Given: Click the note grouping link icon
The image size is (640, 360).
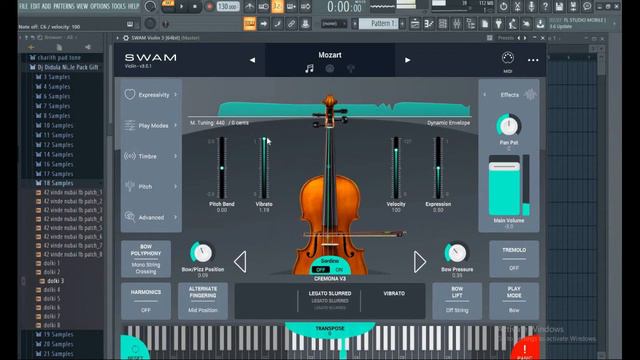Looking at the screenshot, I should coord(291,24).
